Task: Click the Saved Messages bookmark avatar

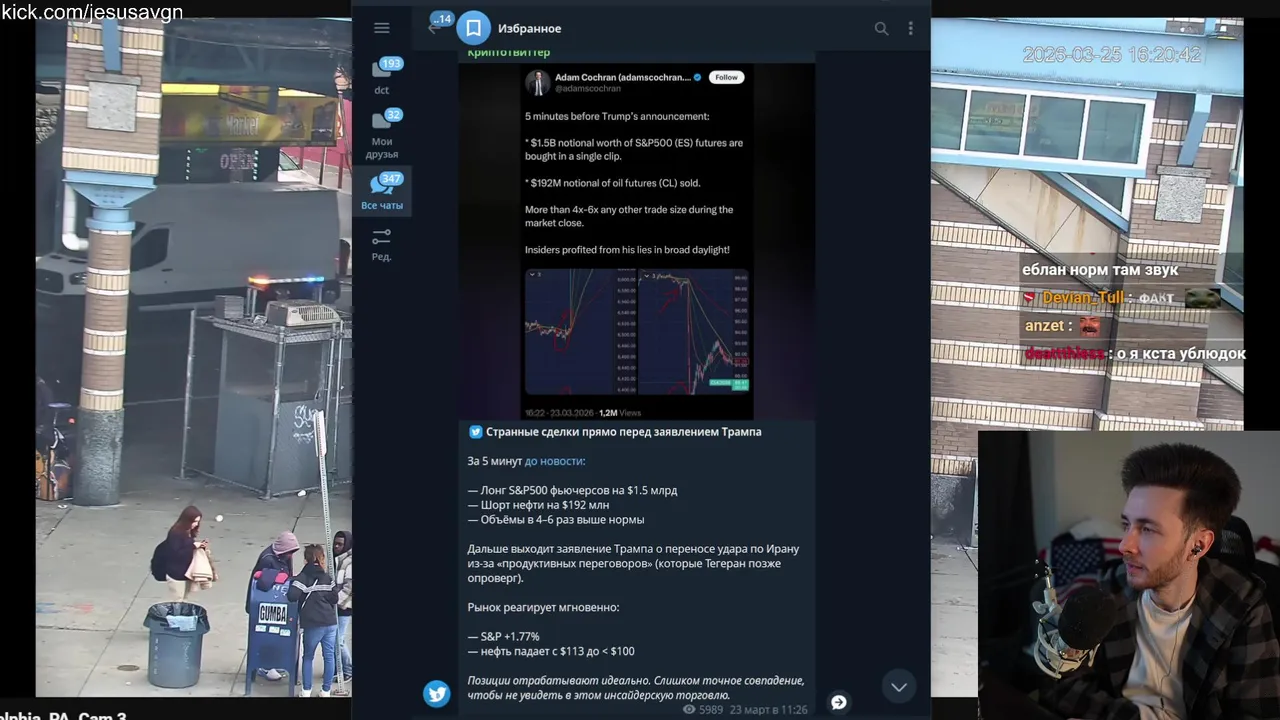Action: click(x=474, y=28)
